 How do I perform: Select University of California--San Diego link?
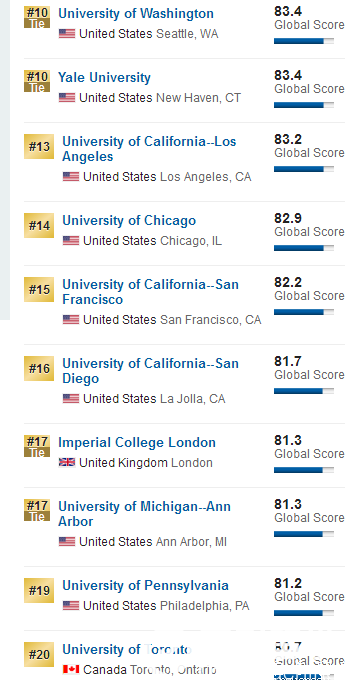(x=151, y=371)
